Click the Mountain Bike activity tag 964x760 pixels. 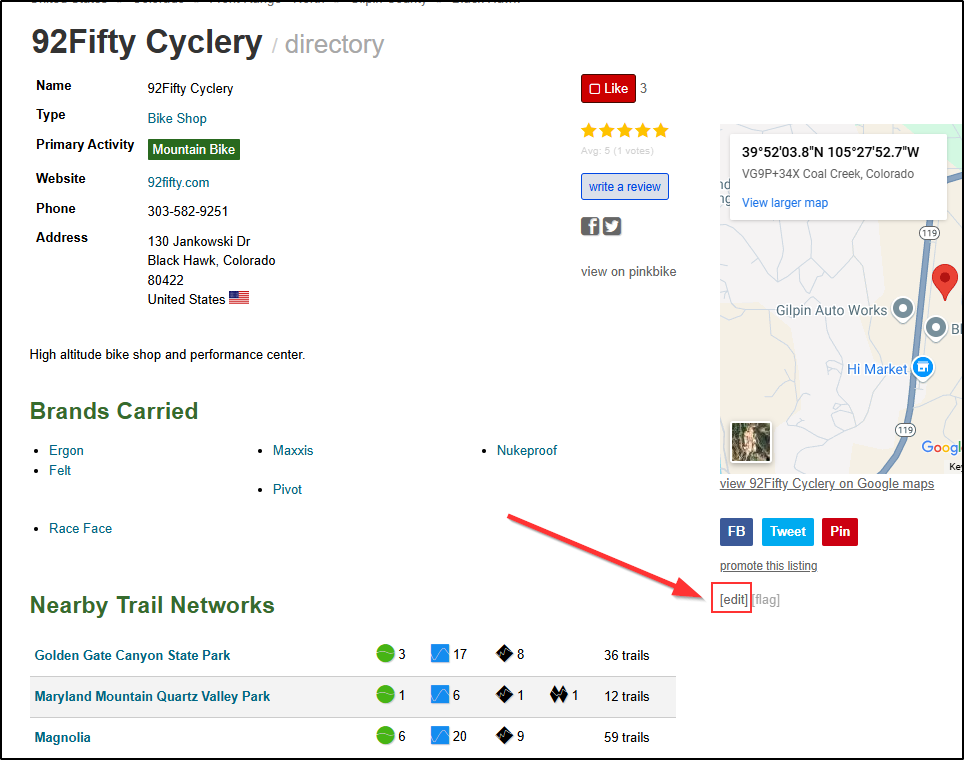coord(194,149)
